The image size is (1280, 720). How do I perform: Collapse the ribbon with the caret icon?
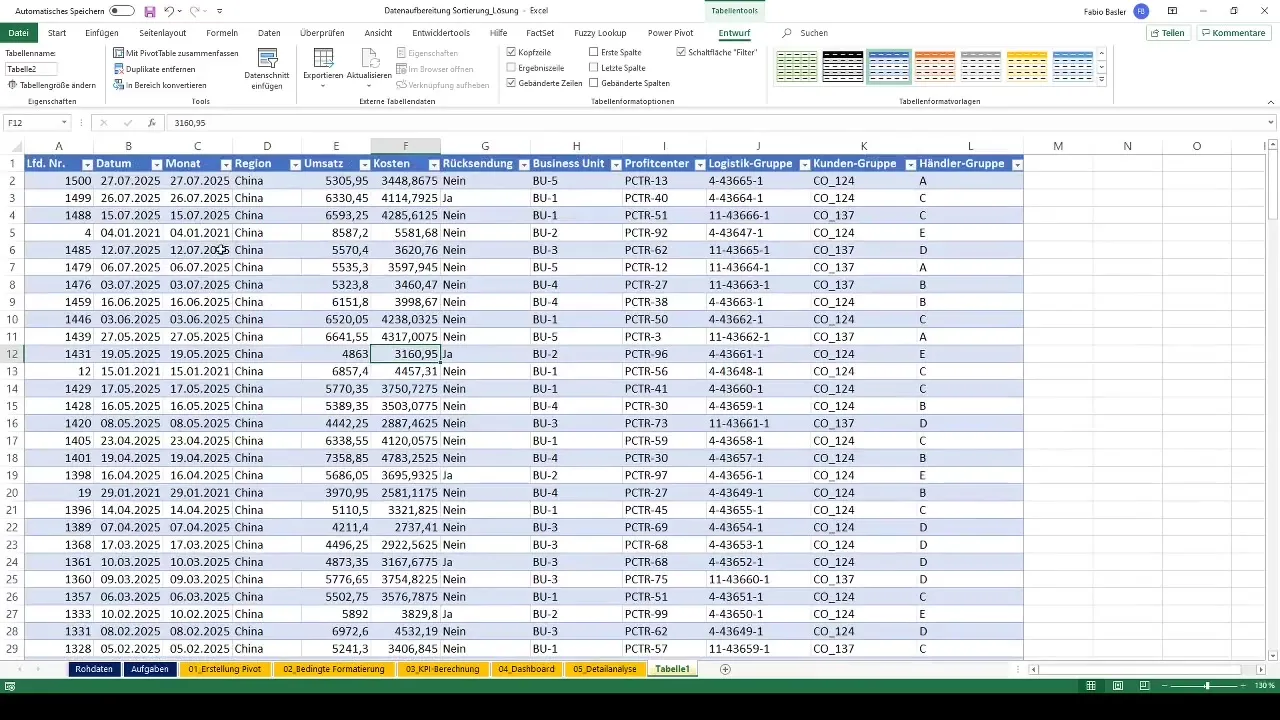pyautogui.click(x=1271, y=102)
